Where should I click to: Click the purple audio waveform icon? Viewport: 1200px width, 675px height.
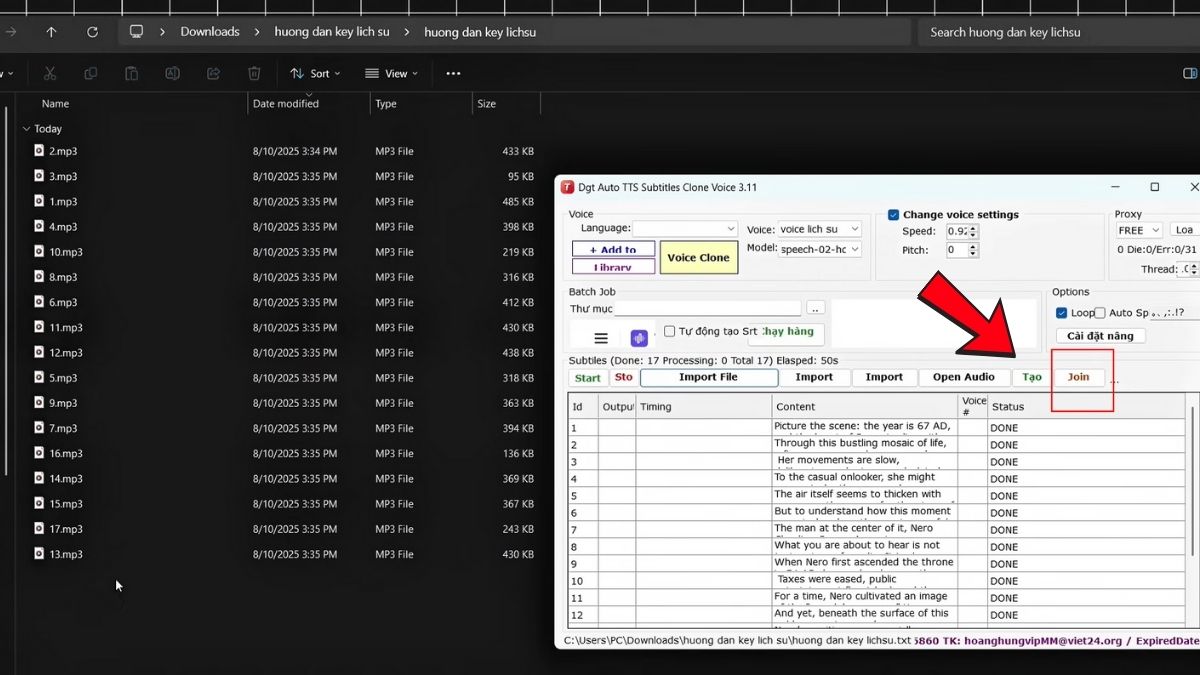639,338
